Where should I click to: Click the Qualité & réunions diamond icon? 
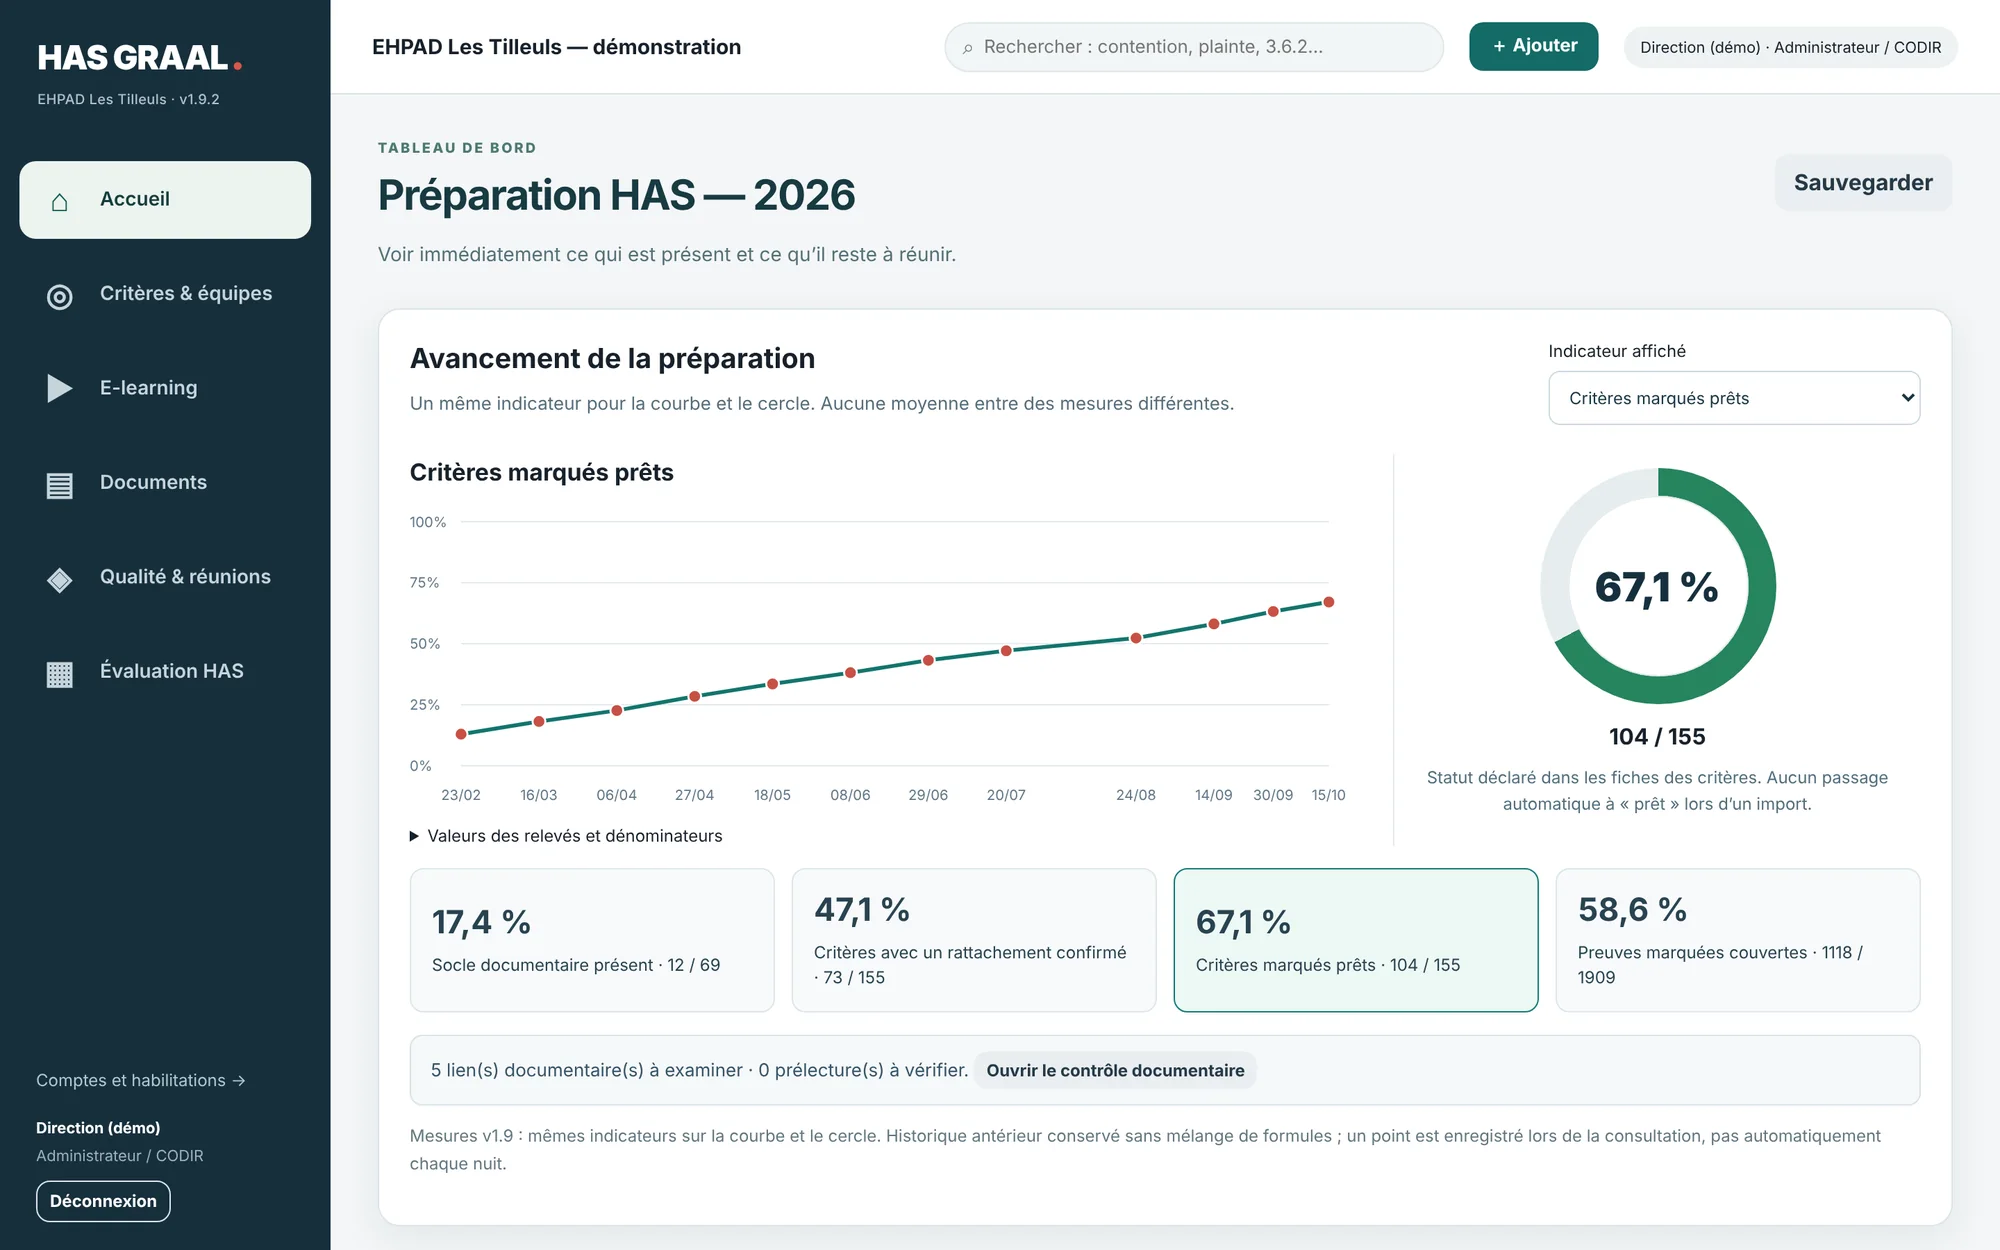tap(60, 579)
